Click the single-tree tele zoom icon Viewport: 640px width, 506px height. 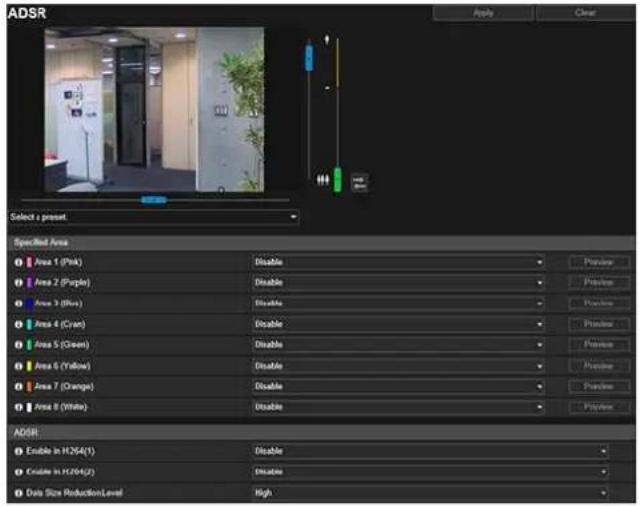click(327, 40)
